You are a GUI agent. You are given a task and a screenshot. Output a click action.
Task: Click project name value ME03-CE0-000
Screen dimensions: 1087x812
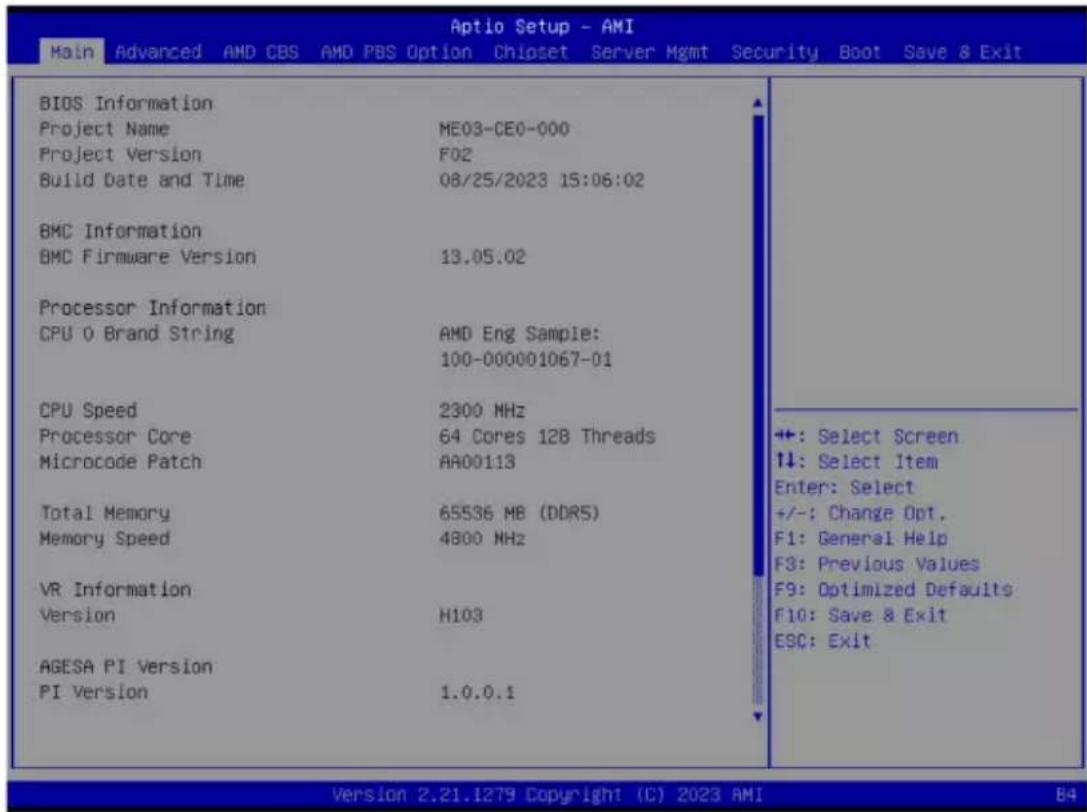click(504, 129)
